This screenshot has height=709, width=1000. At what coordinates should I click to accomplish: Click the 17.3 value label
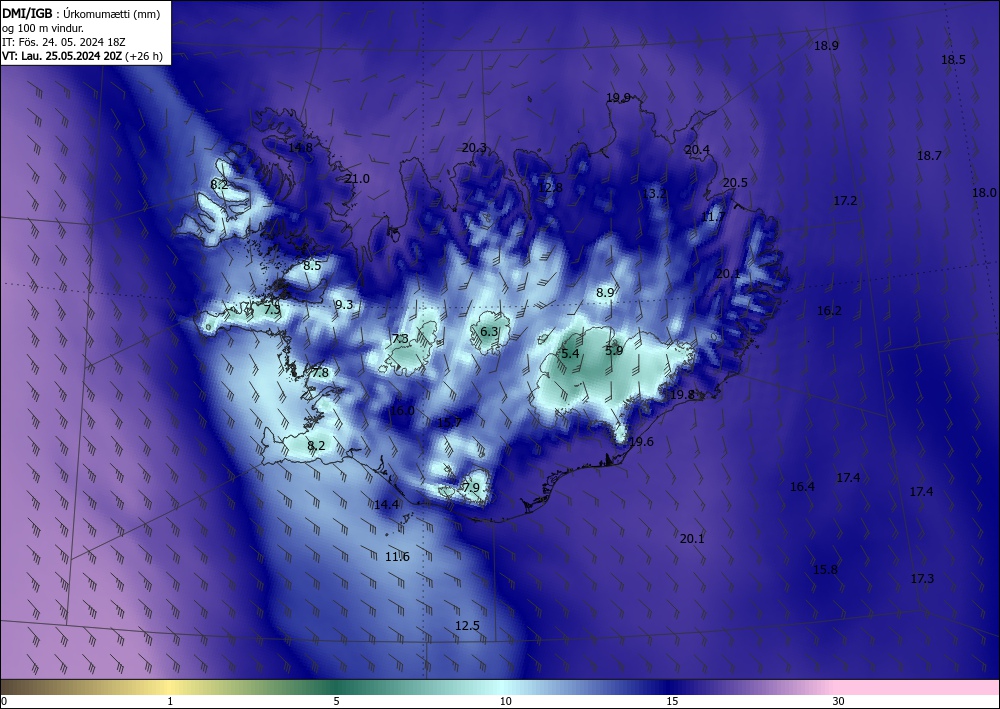[922, 579]
